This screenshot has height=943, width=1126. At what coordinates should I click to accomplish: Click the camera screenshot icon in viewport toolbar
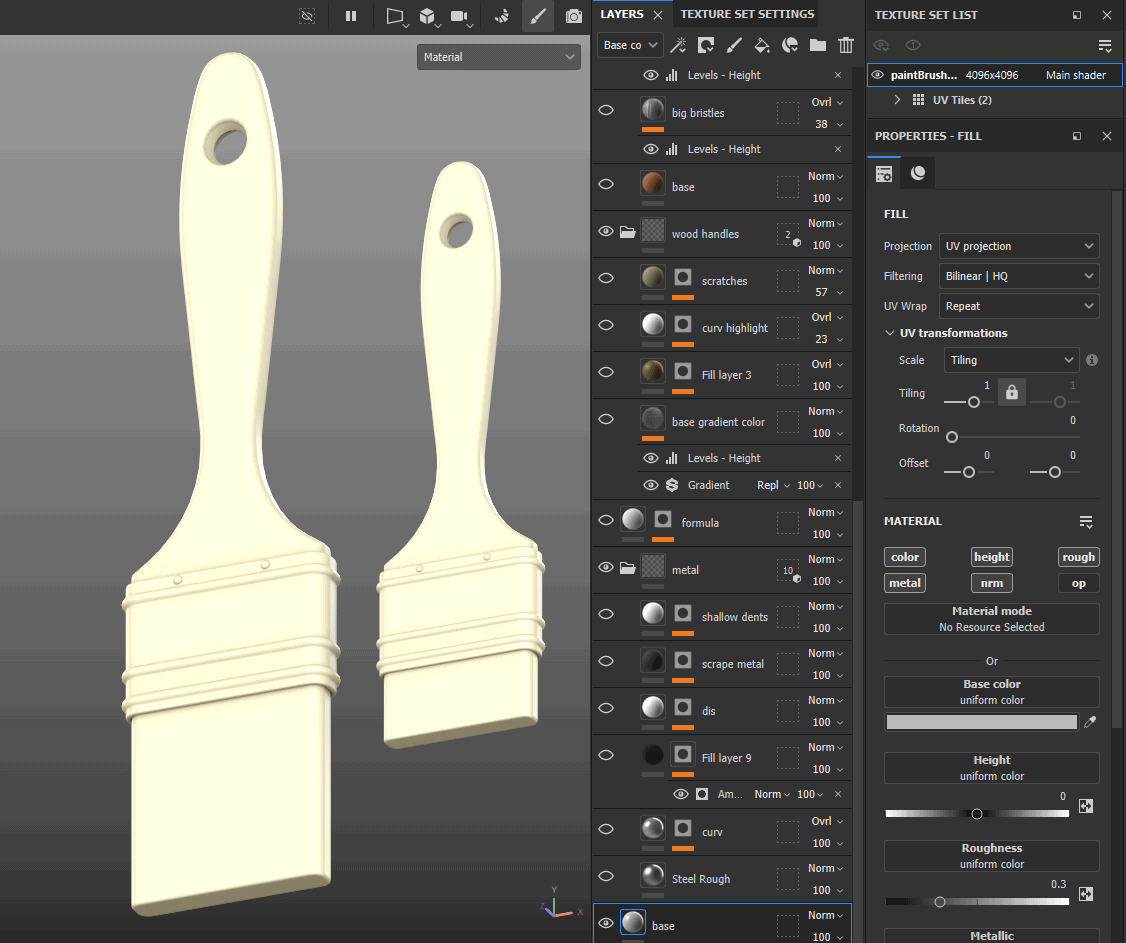pos(573,16)
